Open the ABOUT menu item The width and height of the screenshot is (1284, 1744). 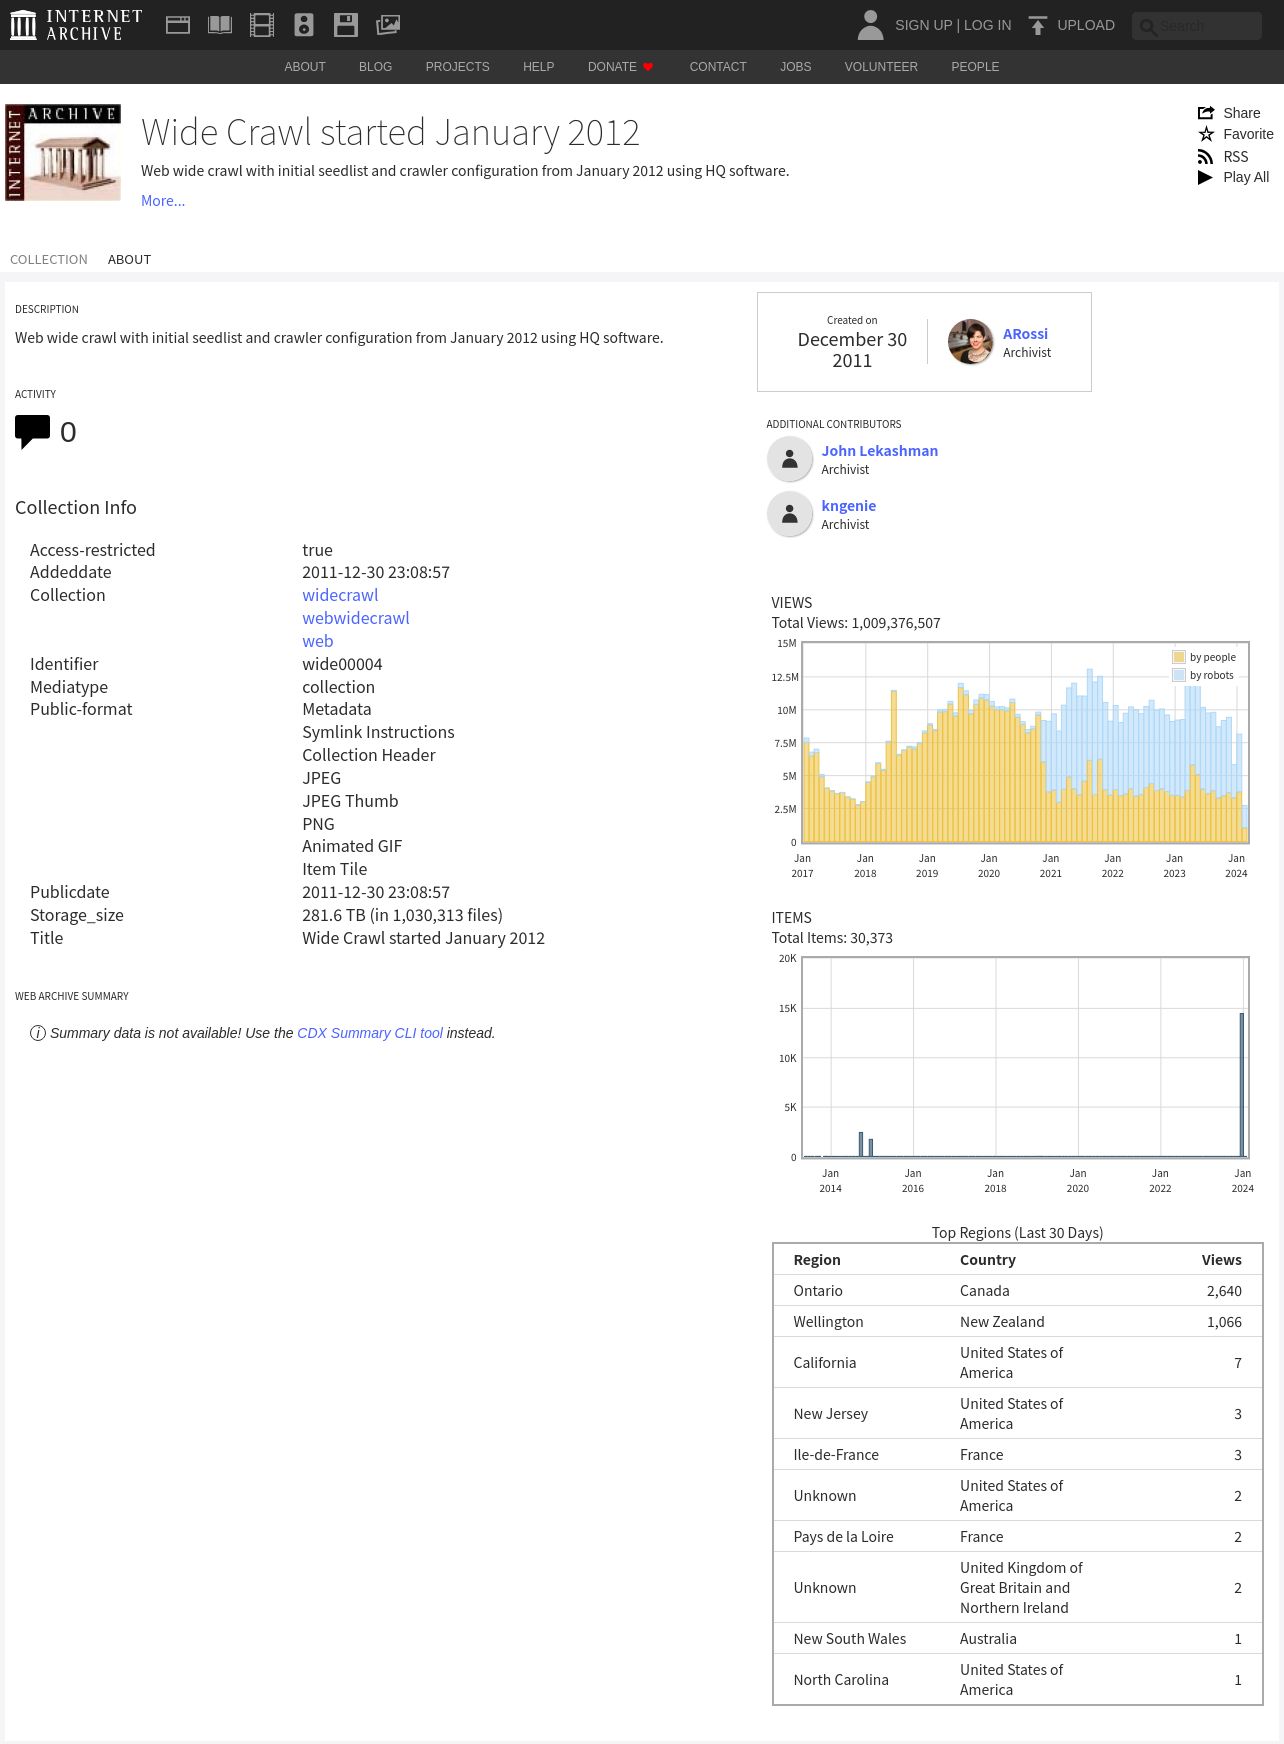click(x=305, y=67)
